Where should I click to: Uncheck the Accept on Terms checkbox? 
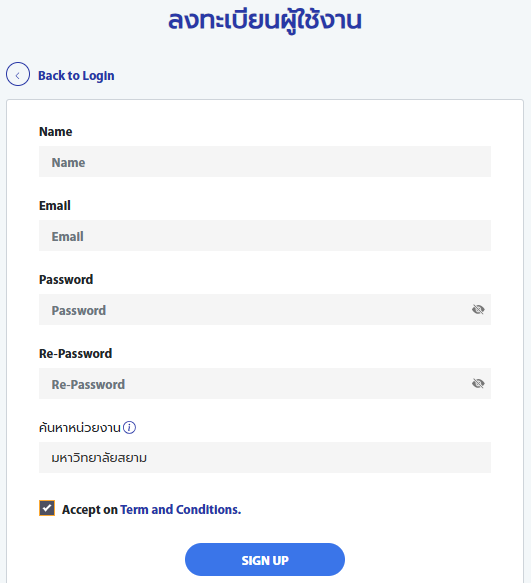pyautogui.click(x=47, y=508)
